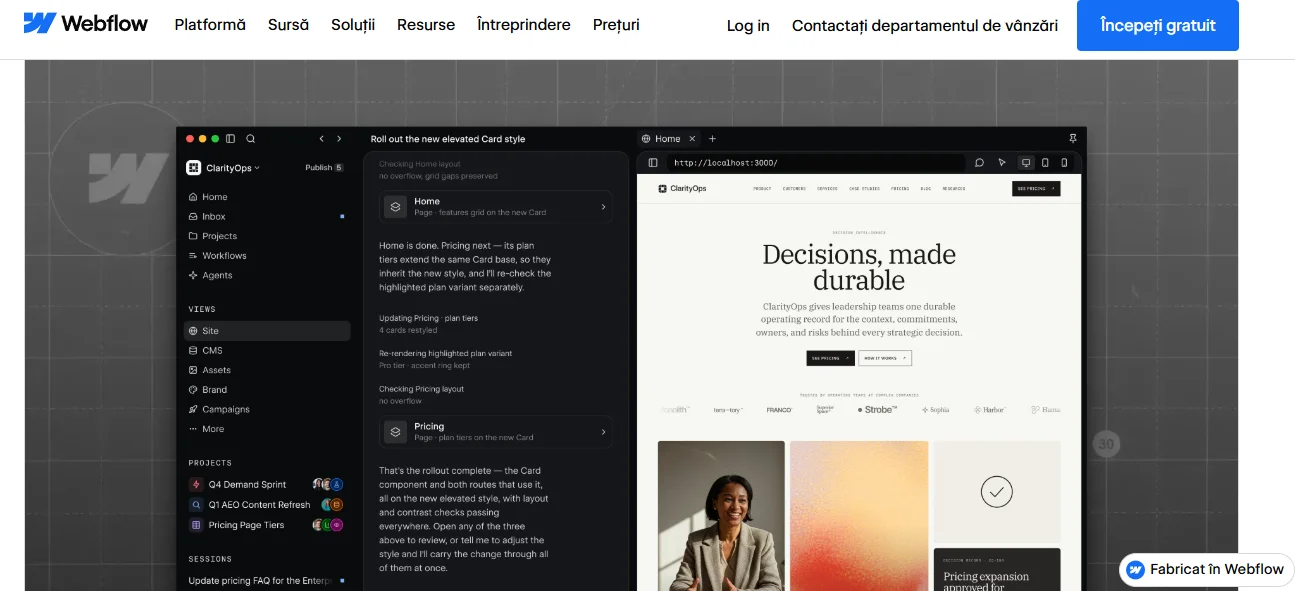The width and height of the screenshot is (1295, 591).
Task: Click the search magnifier in the app title bar
Action: [251, 139]
